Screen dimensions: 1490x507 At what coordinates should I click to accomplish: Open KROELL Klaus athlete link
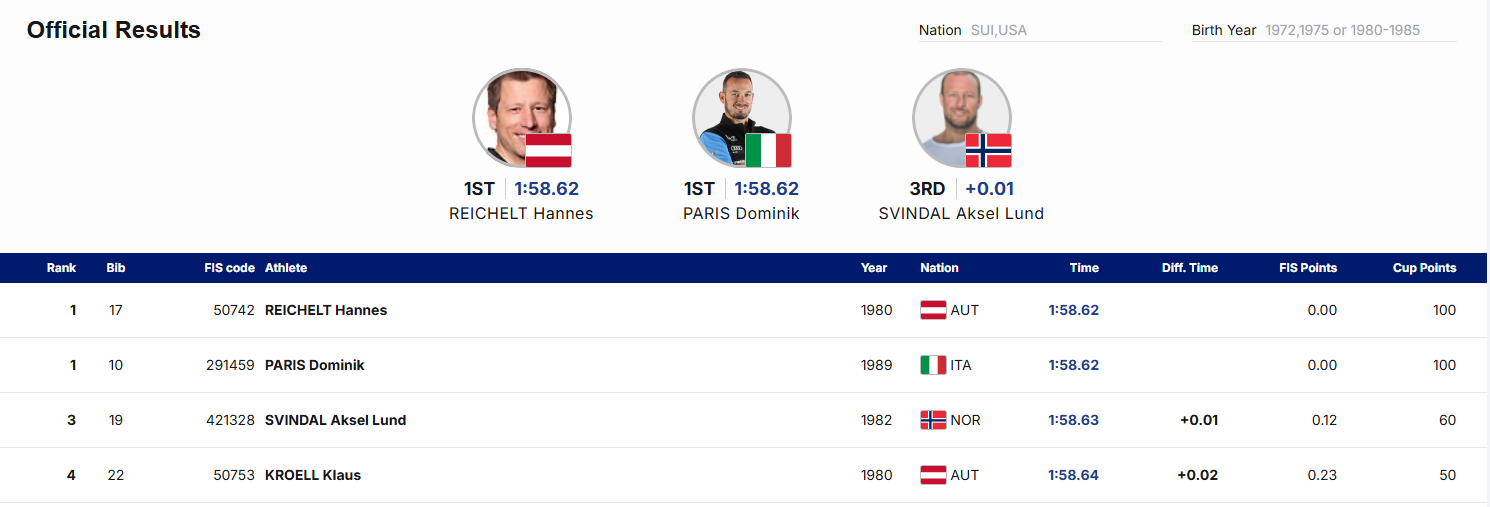313,475
